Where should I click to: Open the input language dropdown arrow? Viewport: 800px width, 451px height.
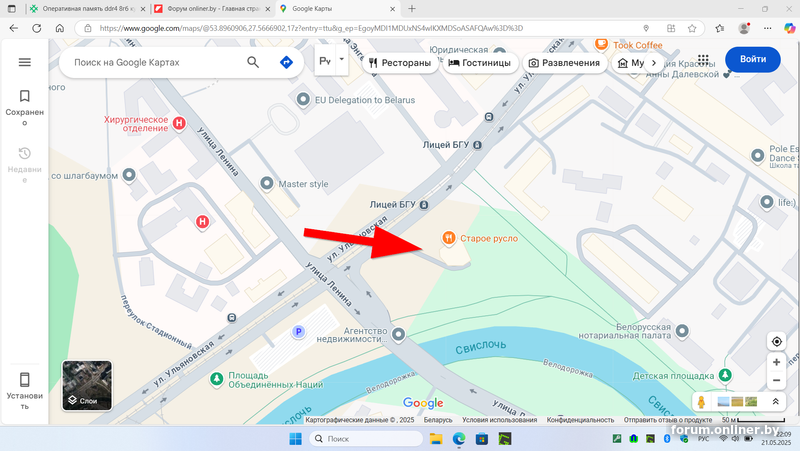pos(342,60)
